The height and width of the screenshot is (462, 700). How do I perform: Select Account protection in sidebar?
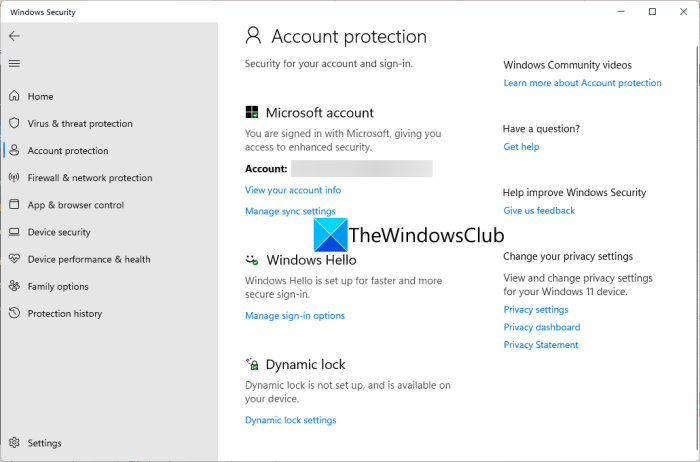coord(68,151)
